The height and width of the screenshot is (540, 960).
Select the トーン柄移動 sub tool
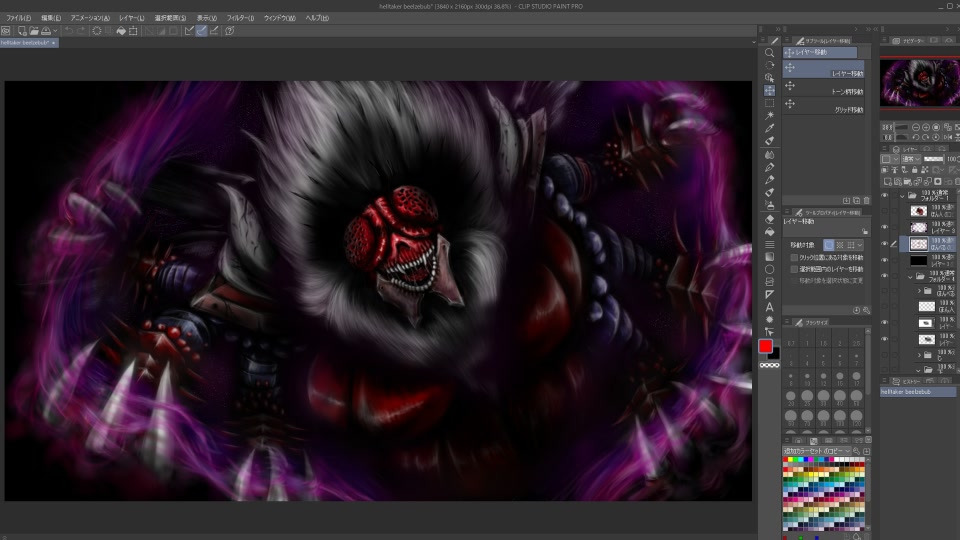pyautogui.click(x=823, y=87)
